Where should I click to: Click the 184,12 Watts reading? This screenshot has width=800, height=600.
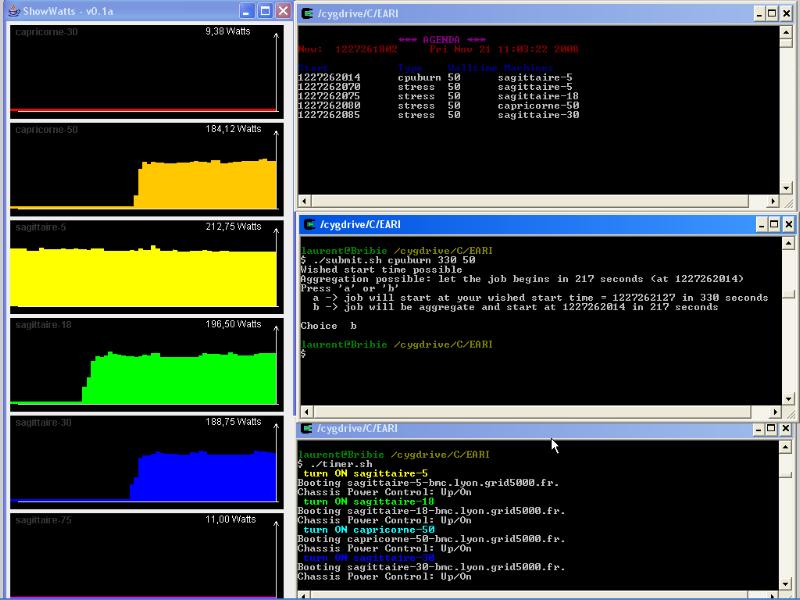tap(233, 129)
